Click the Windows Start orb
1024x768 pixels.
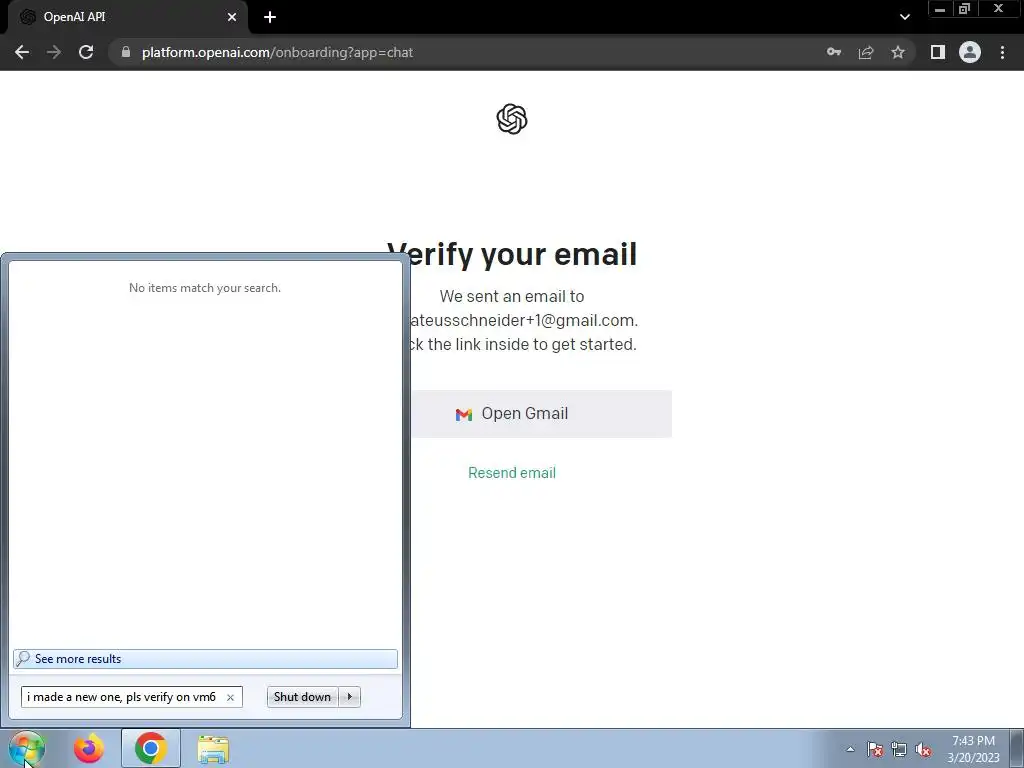pyautogui.click(x=26, y=749)
